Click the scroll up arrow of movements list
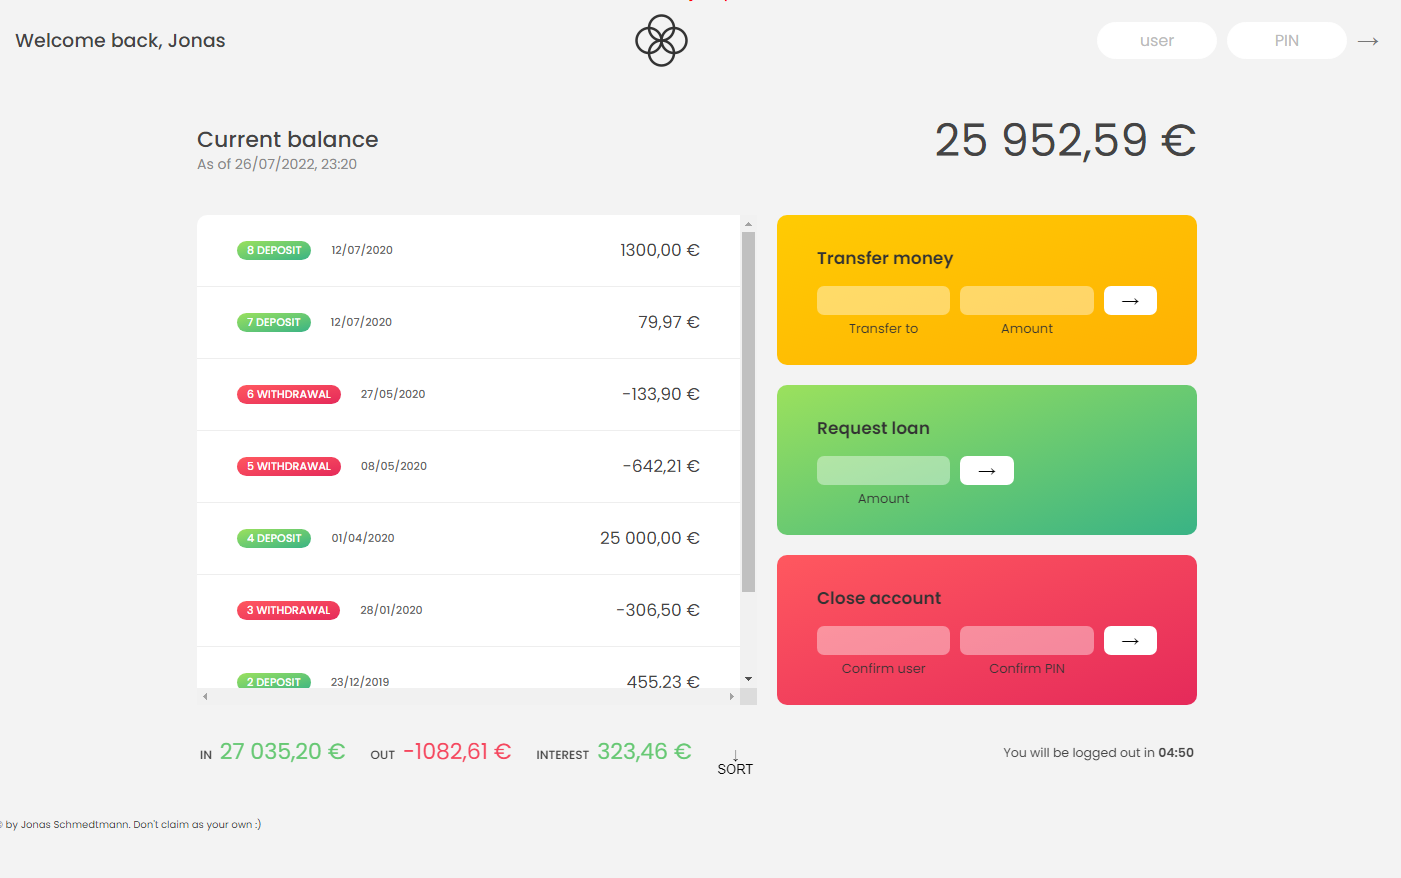1401x878 pixels. click(748, 224)
